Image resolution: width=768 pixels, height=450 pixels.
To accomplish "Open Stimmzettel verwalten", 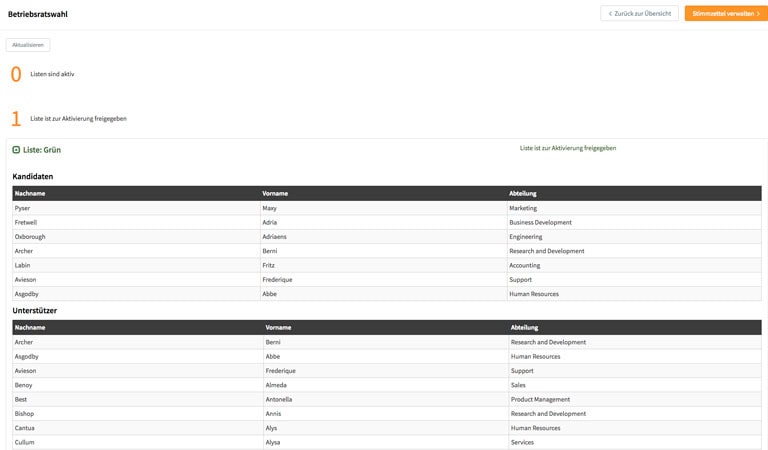I will 726,13.
